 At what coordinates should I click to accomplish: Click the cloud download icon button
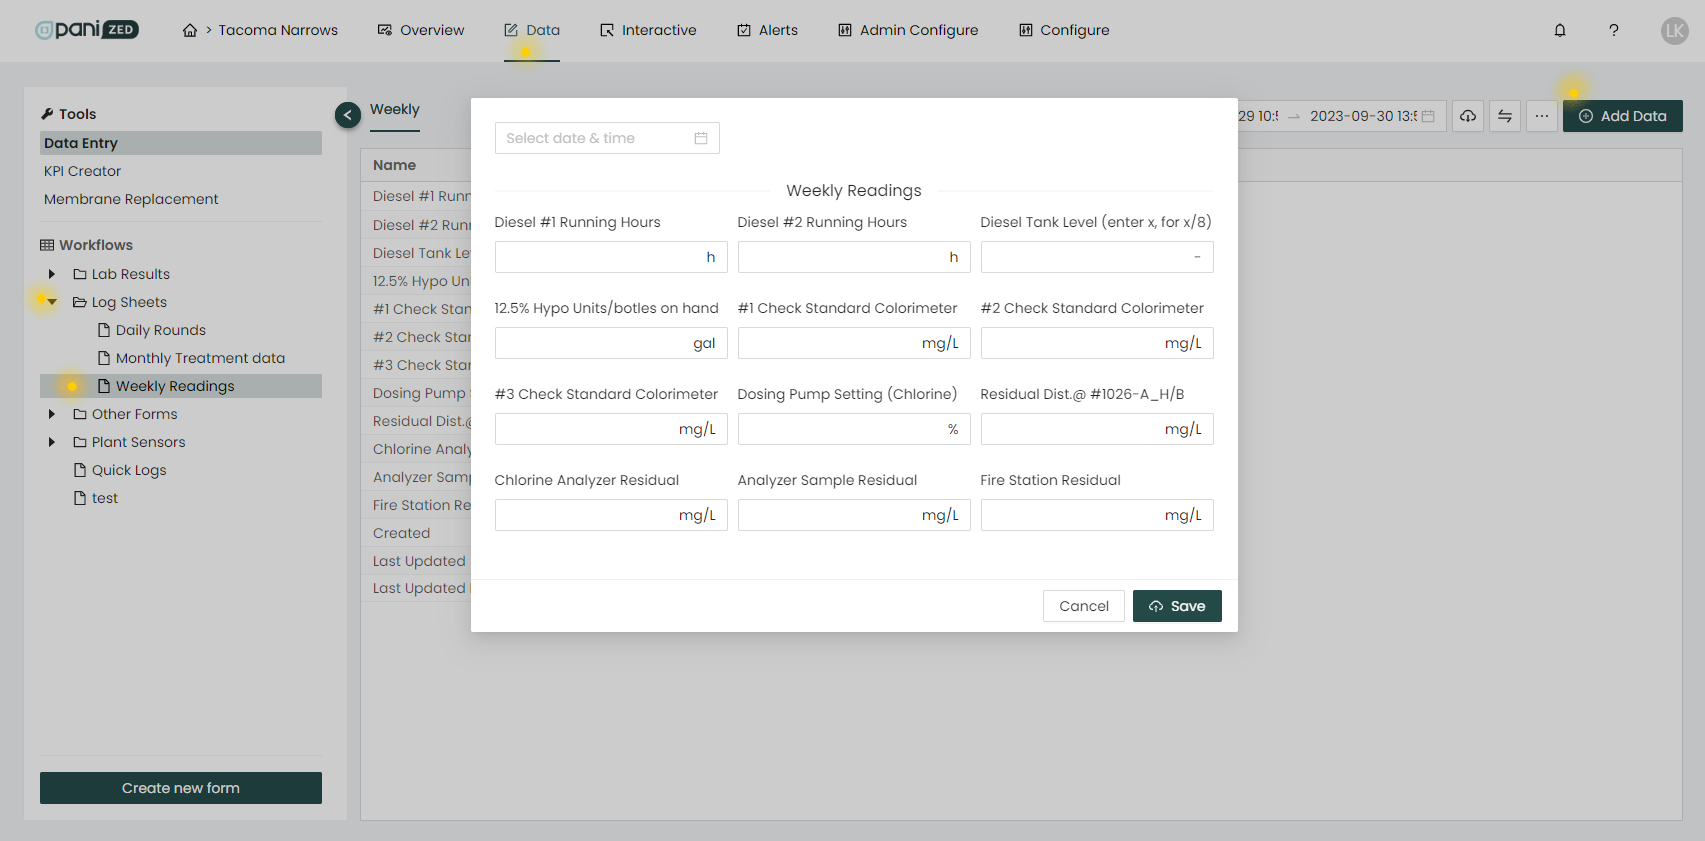pos(1468,116)
